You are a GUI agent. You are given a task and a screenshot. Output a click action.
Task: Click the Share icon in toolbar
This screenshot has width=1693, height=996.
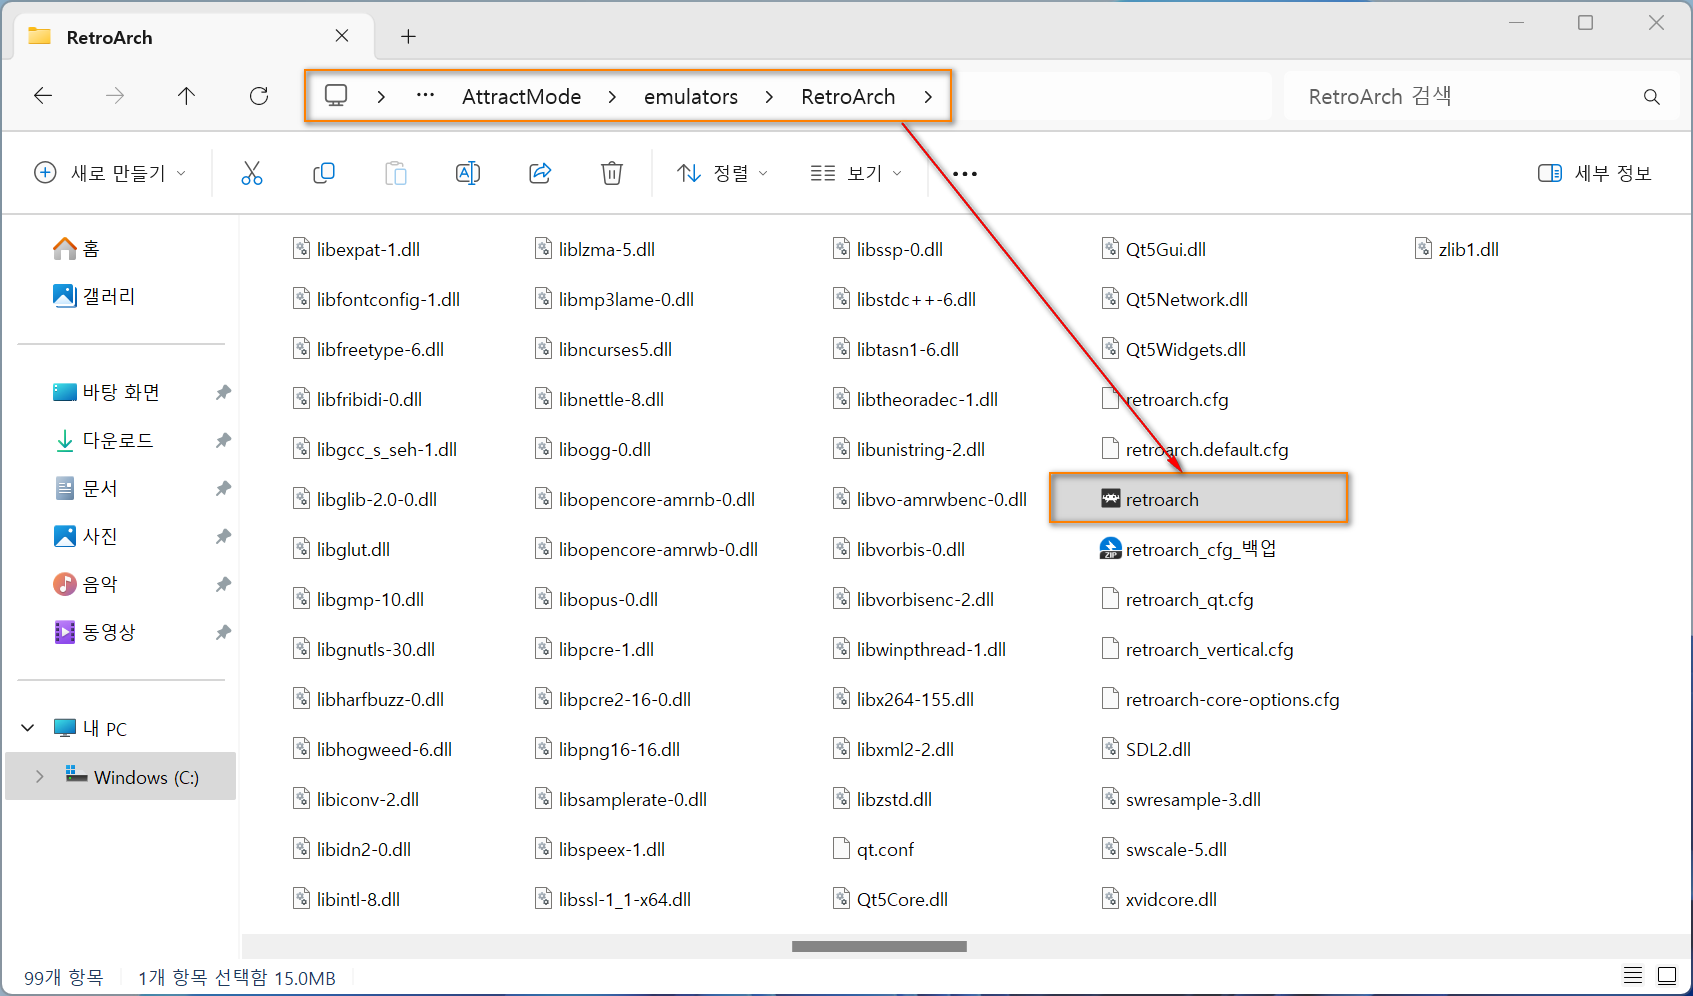[x=540, y=173]
